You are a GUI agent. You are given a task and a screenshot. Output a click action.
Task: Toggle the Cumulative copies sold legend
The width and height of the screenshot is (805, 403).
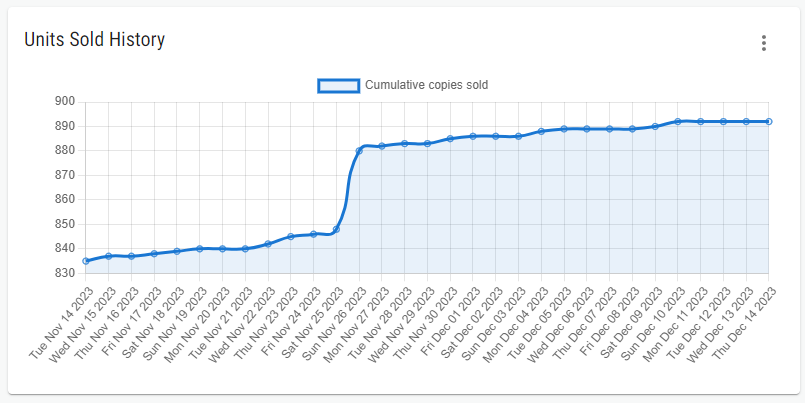403,85
